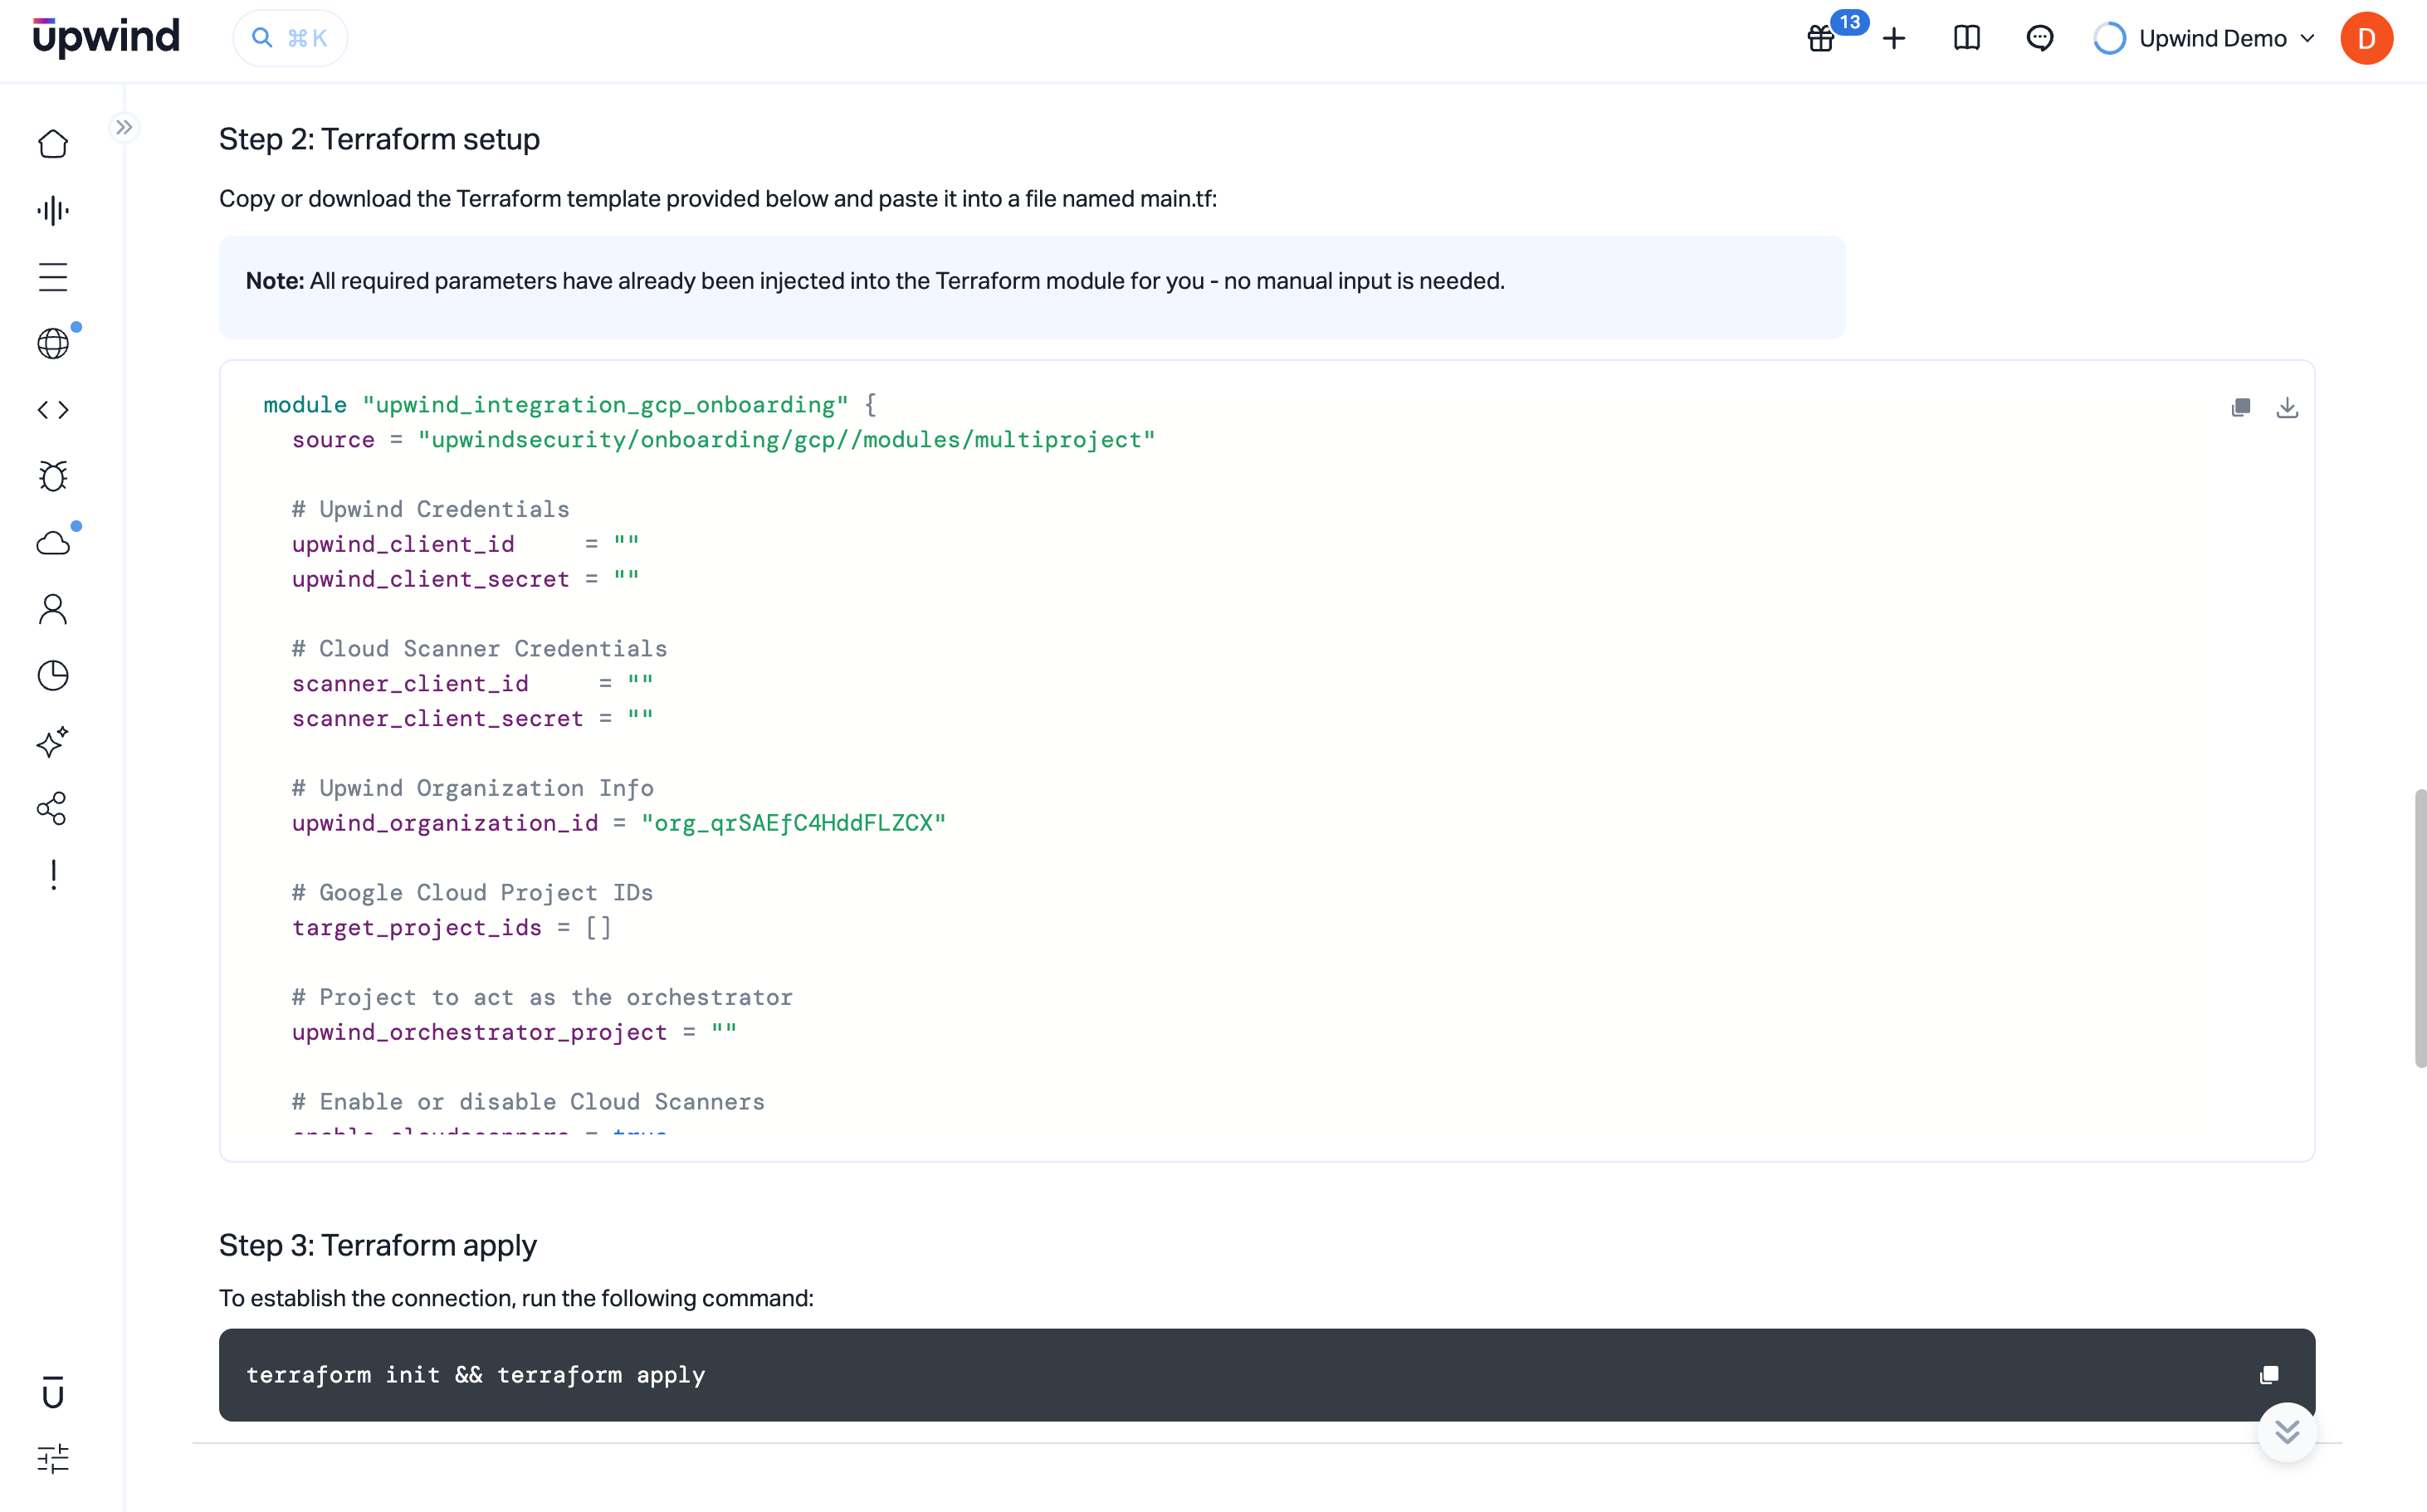Open the exclamation alerts sidebar icon
This screenshot has height=1512, width=2427.
pos(53,875)
